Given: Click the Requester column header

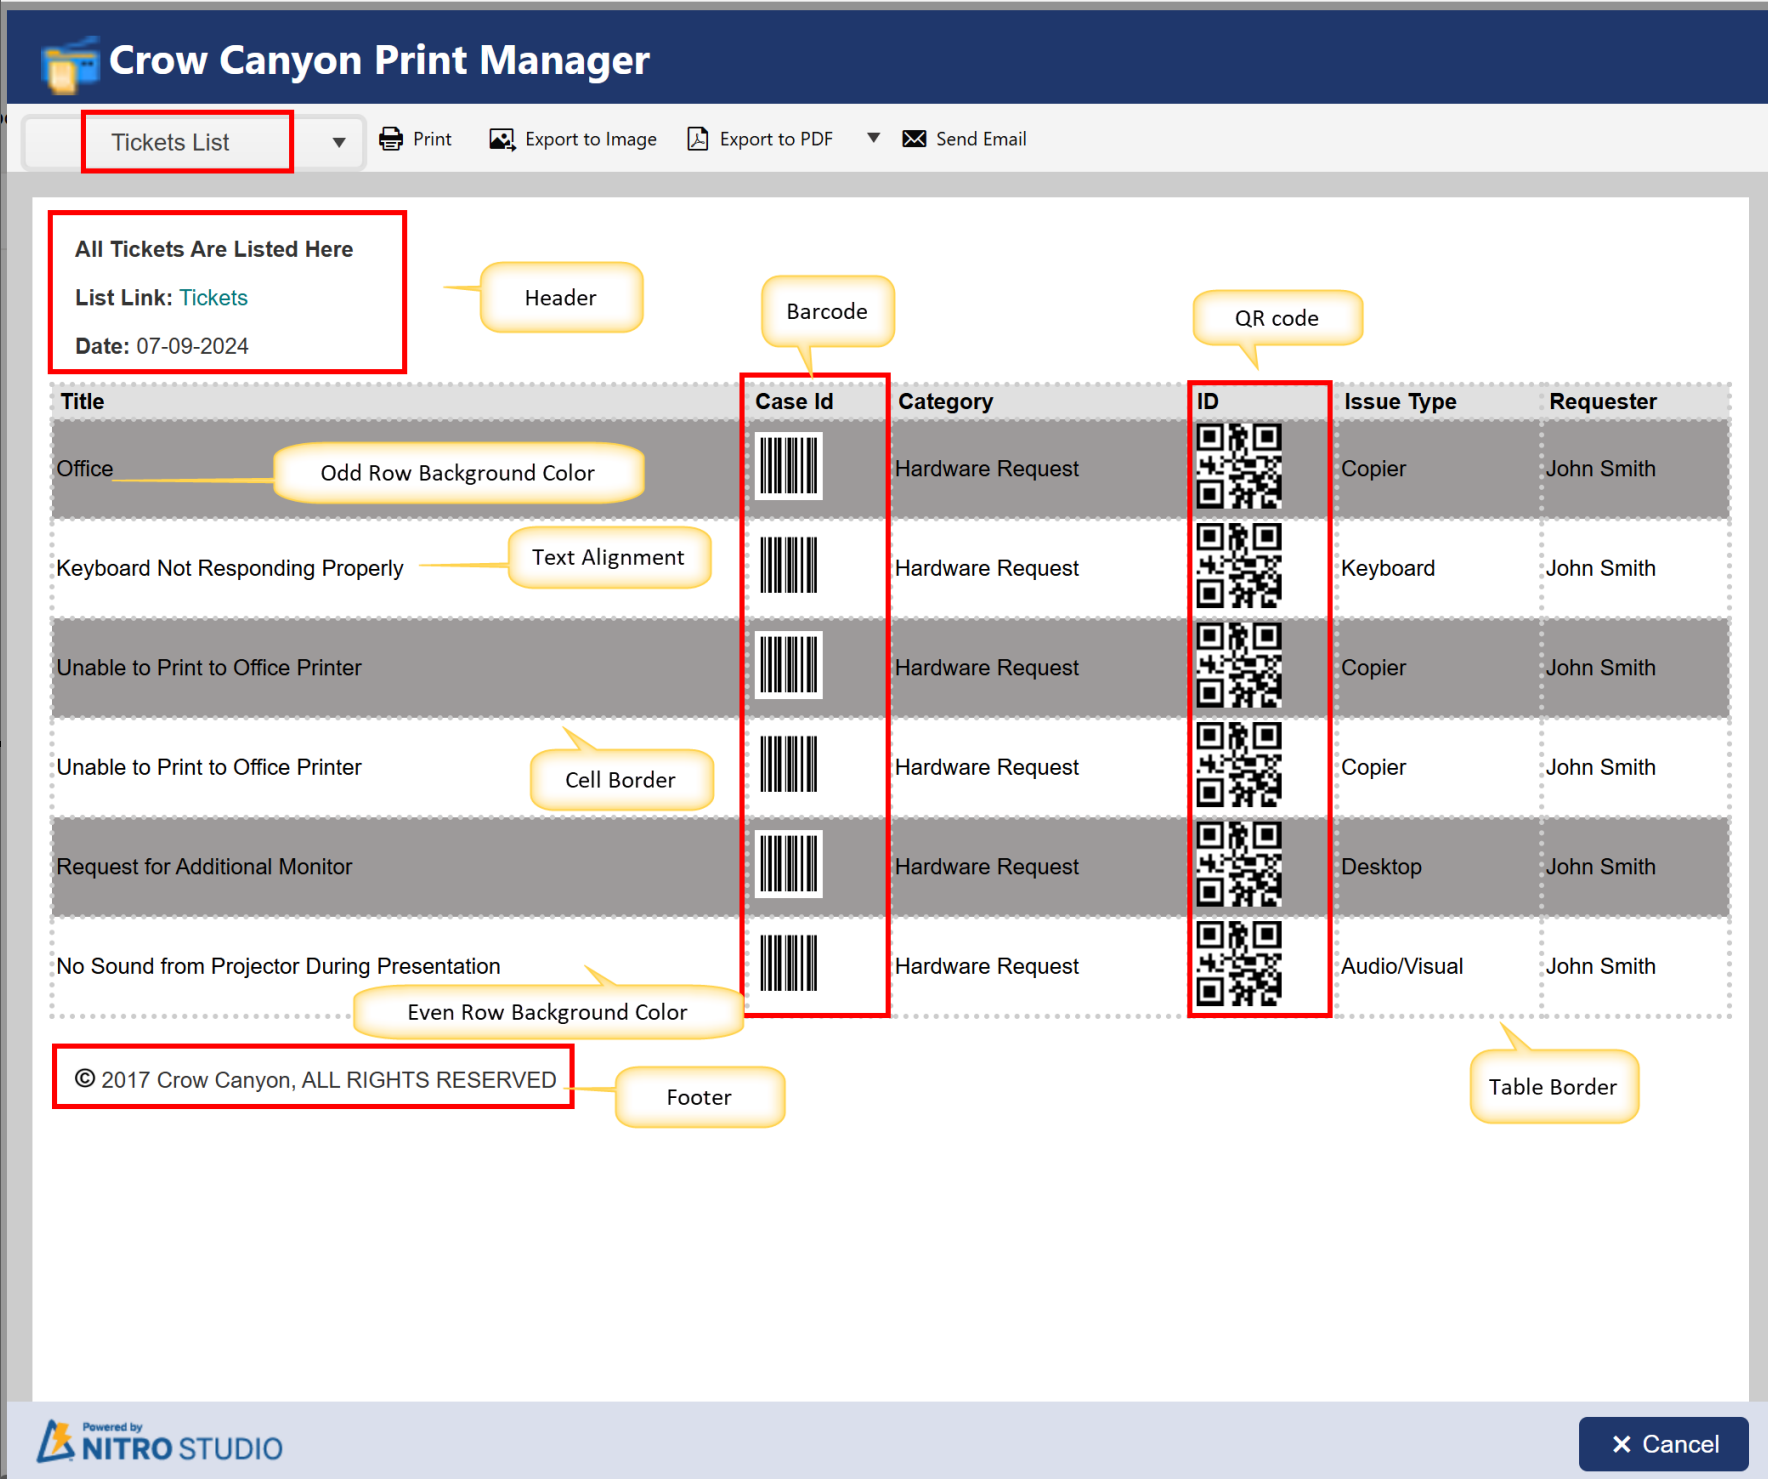Looking at the screenshot, I should pos(1603,402).
